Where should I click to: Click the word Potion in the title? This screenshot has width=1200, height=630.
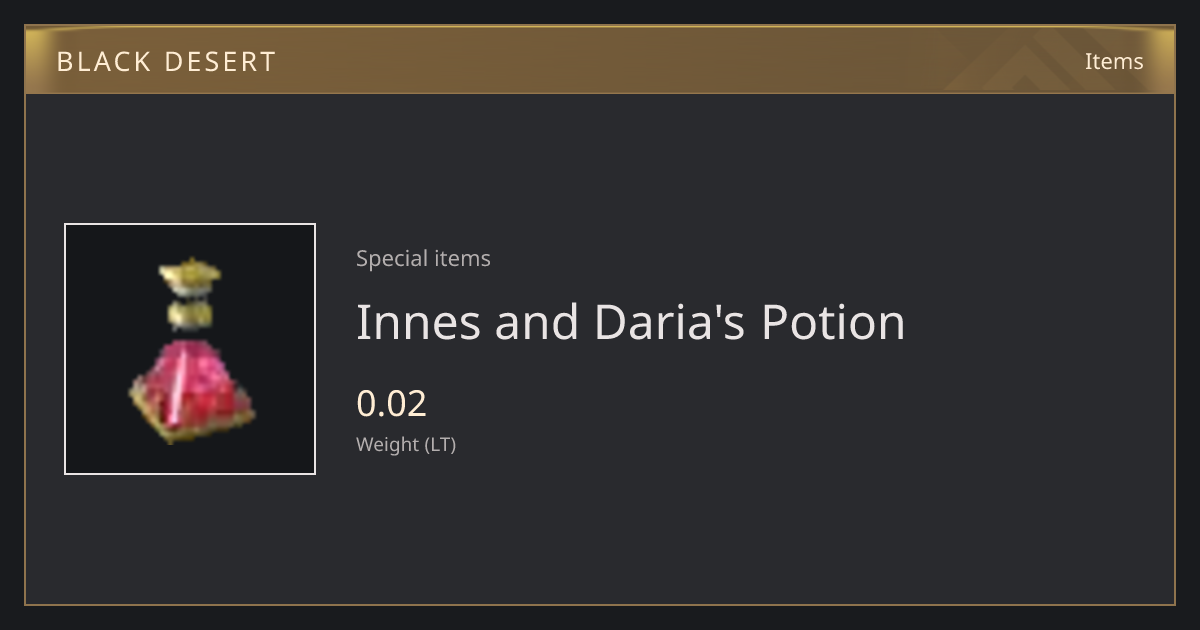click(834, 322)
